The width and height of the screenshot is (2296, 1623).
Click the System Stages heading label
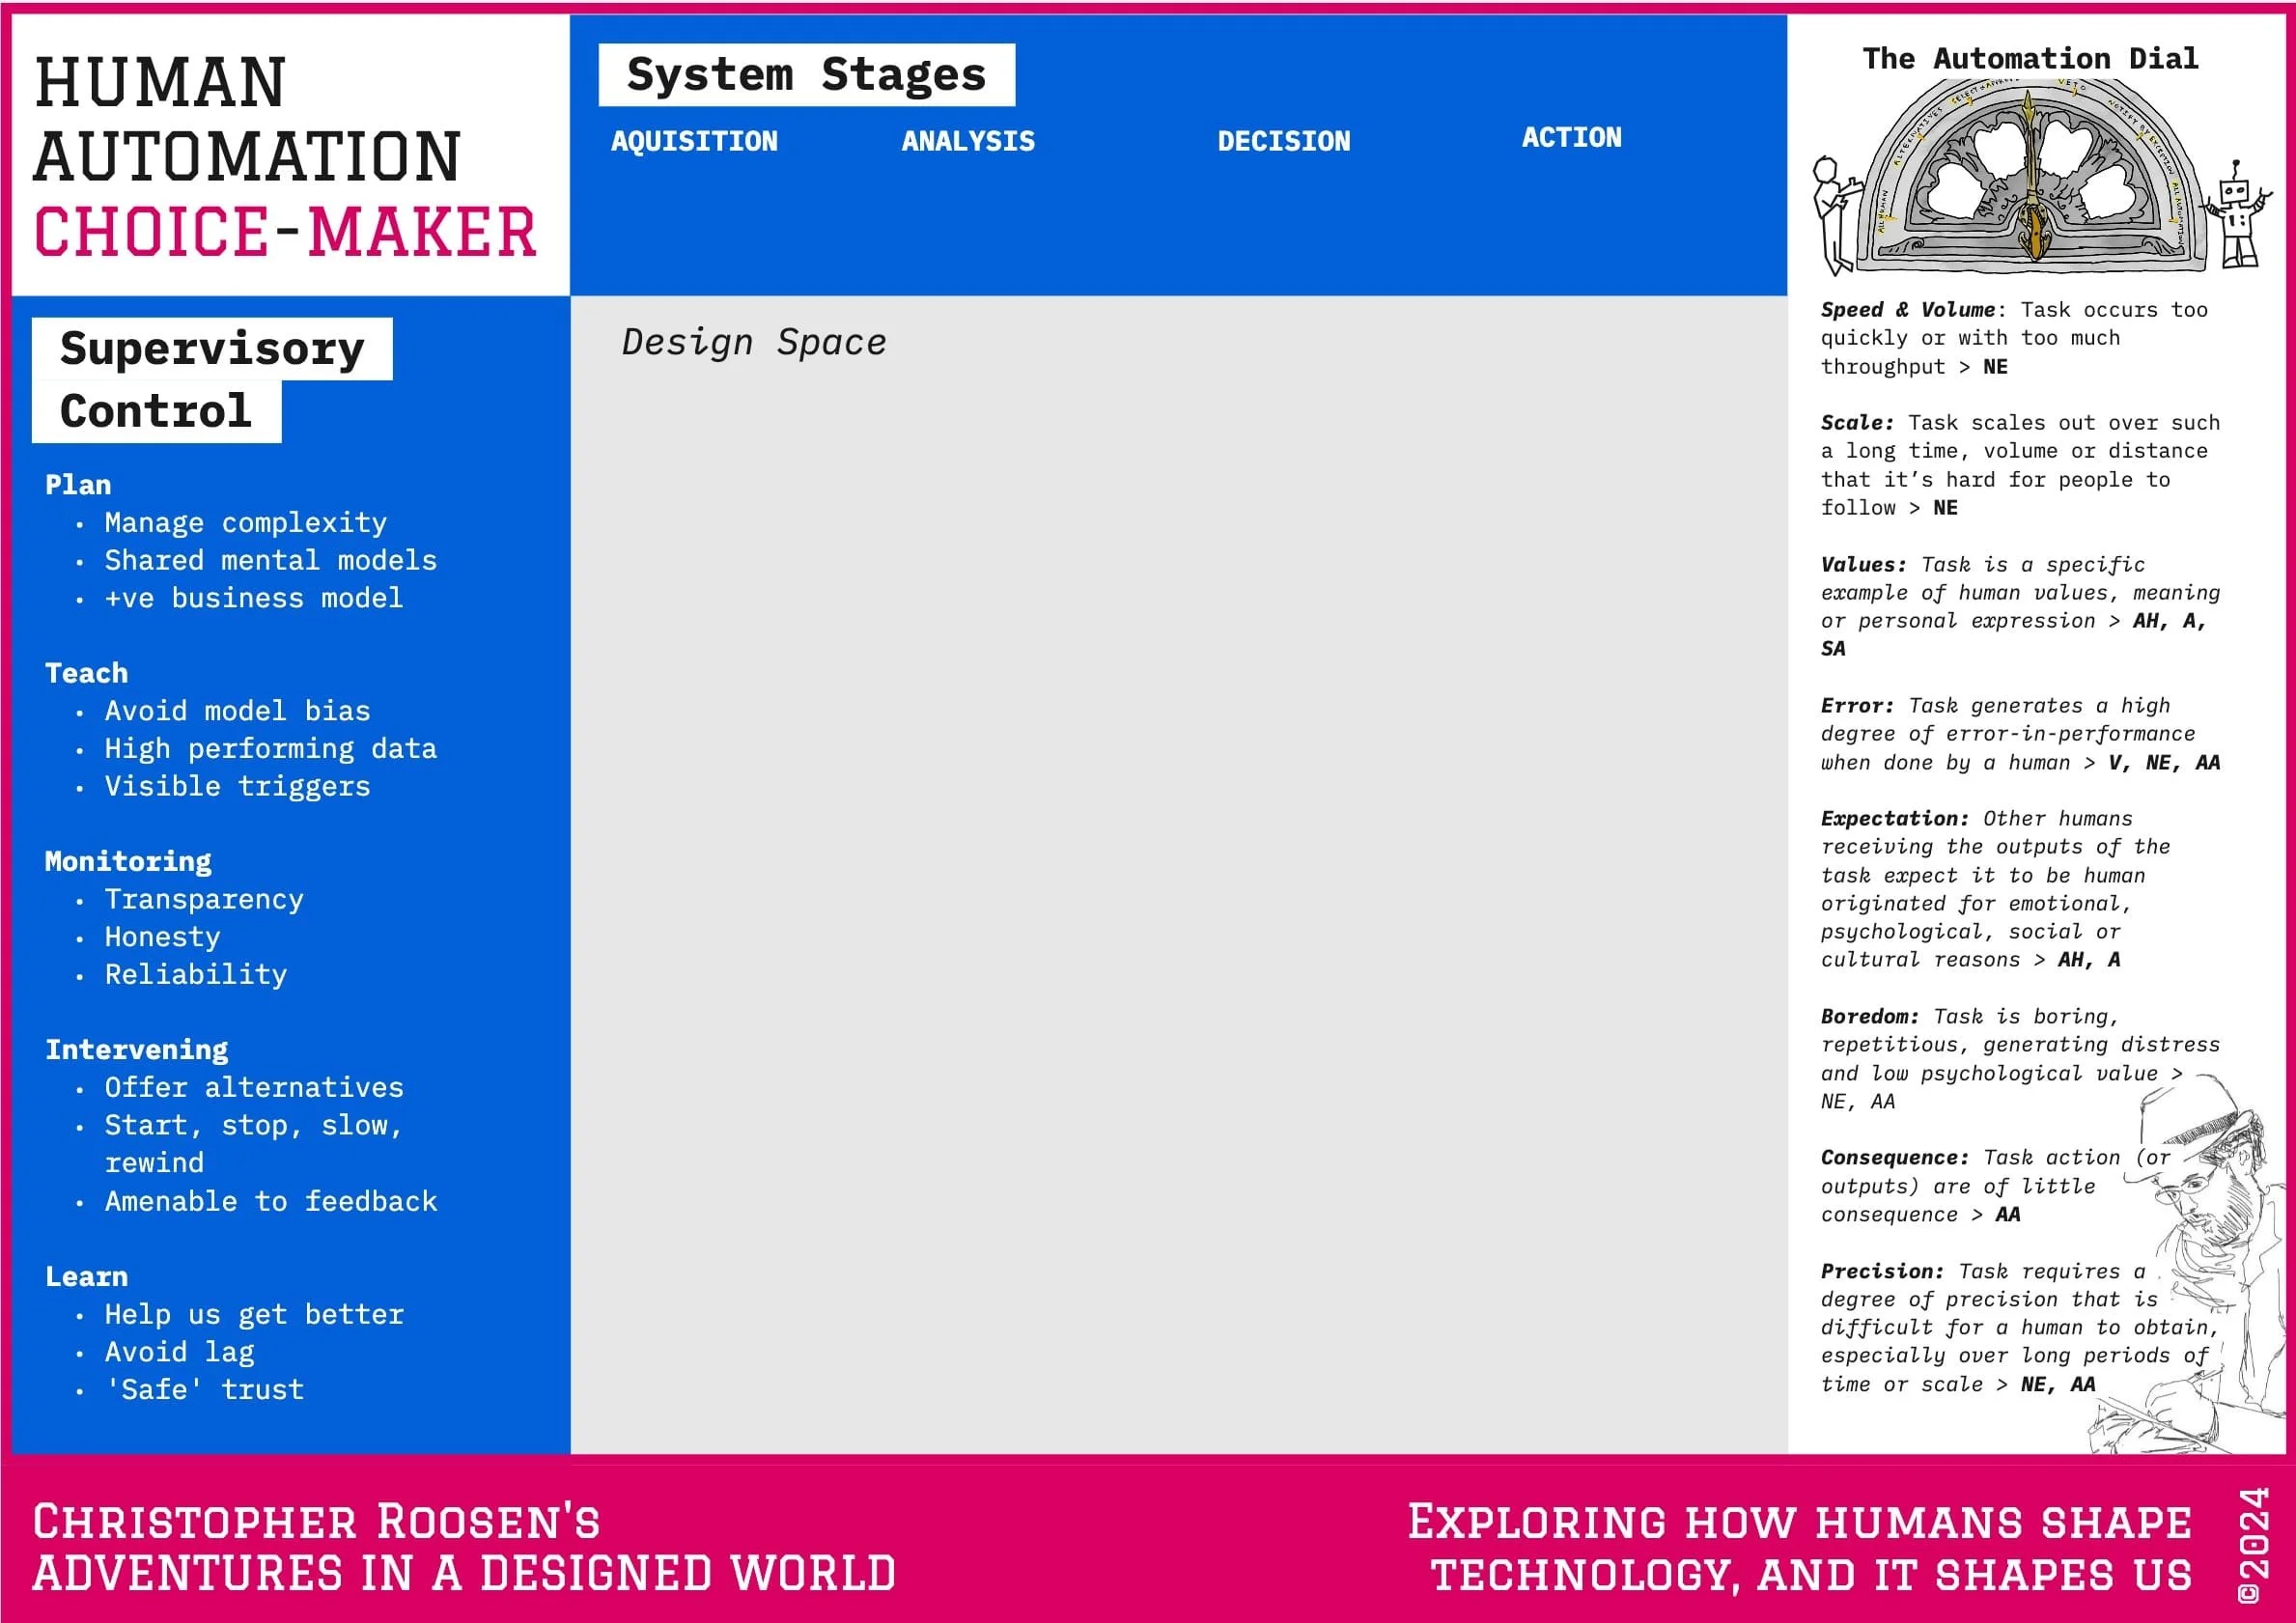[x=806, y=75]
